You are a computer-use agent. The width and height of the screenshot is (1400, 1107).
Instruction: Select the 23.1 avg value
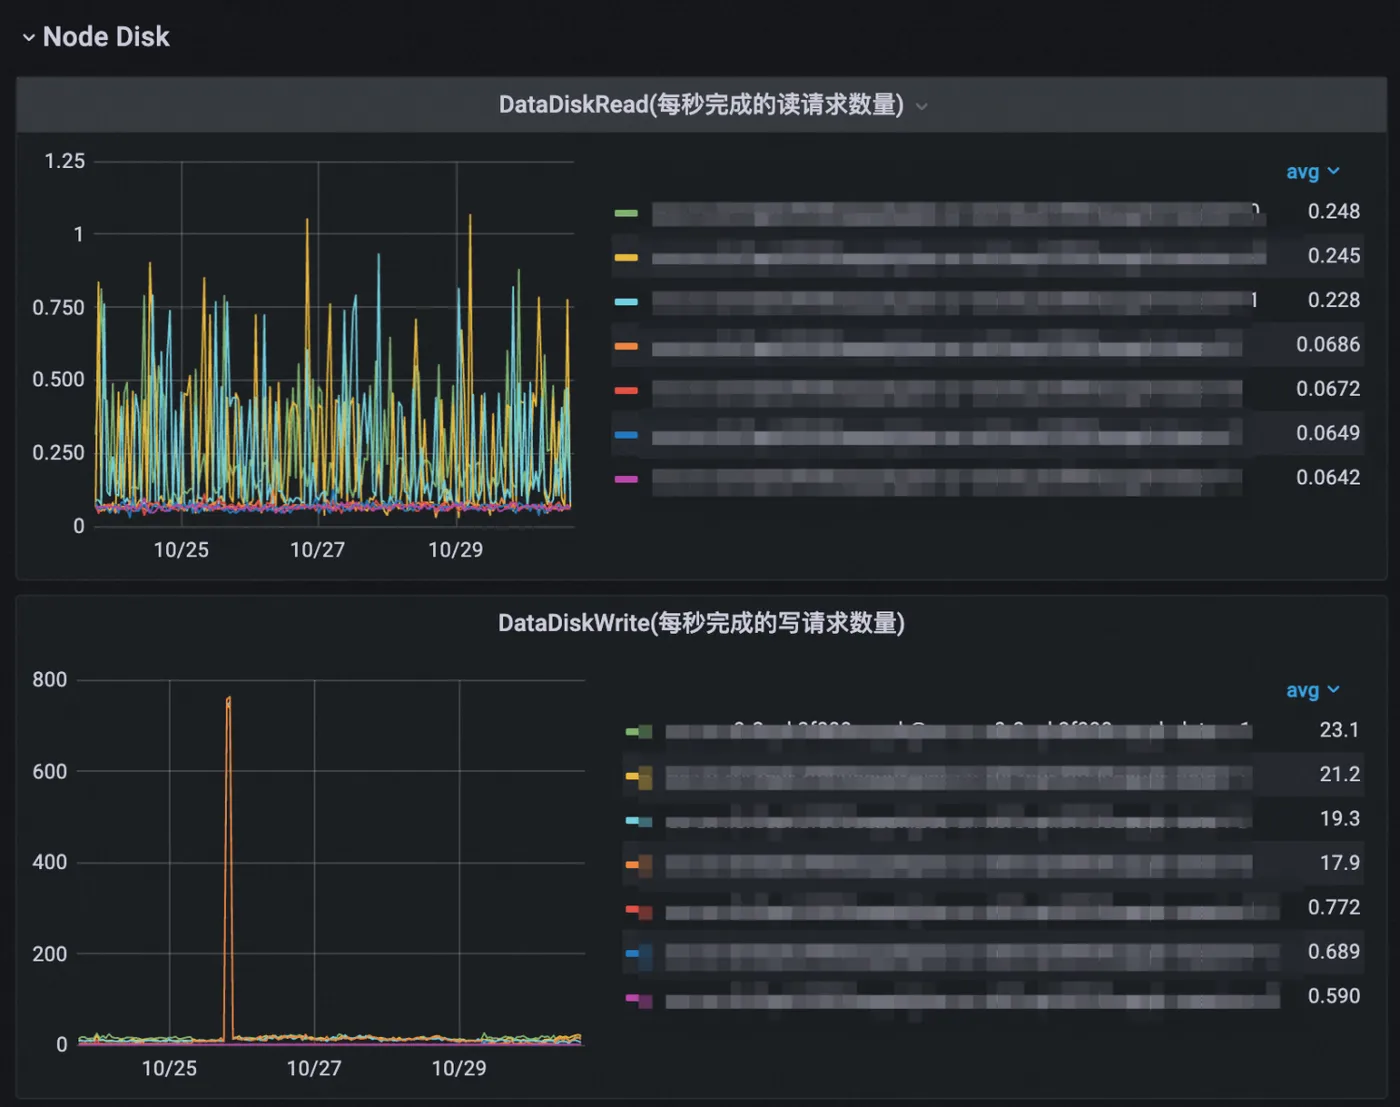[x=1339, y=730]
